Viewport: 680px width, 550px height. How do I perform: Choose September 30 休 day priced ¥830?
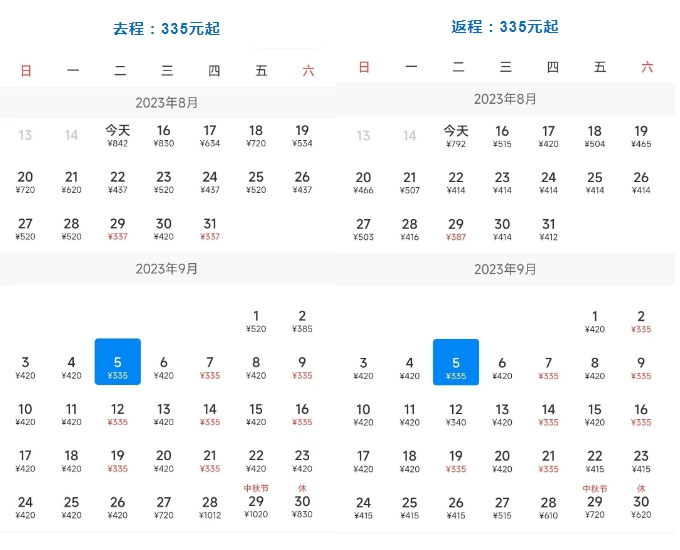click(x=302, y=502)
